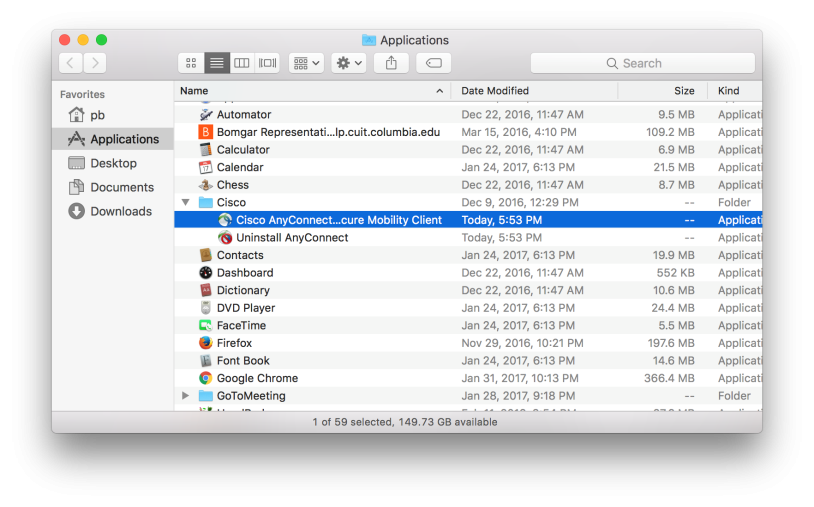Select the Google Chrome app icon

(x=206, y=378)
